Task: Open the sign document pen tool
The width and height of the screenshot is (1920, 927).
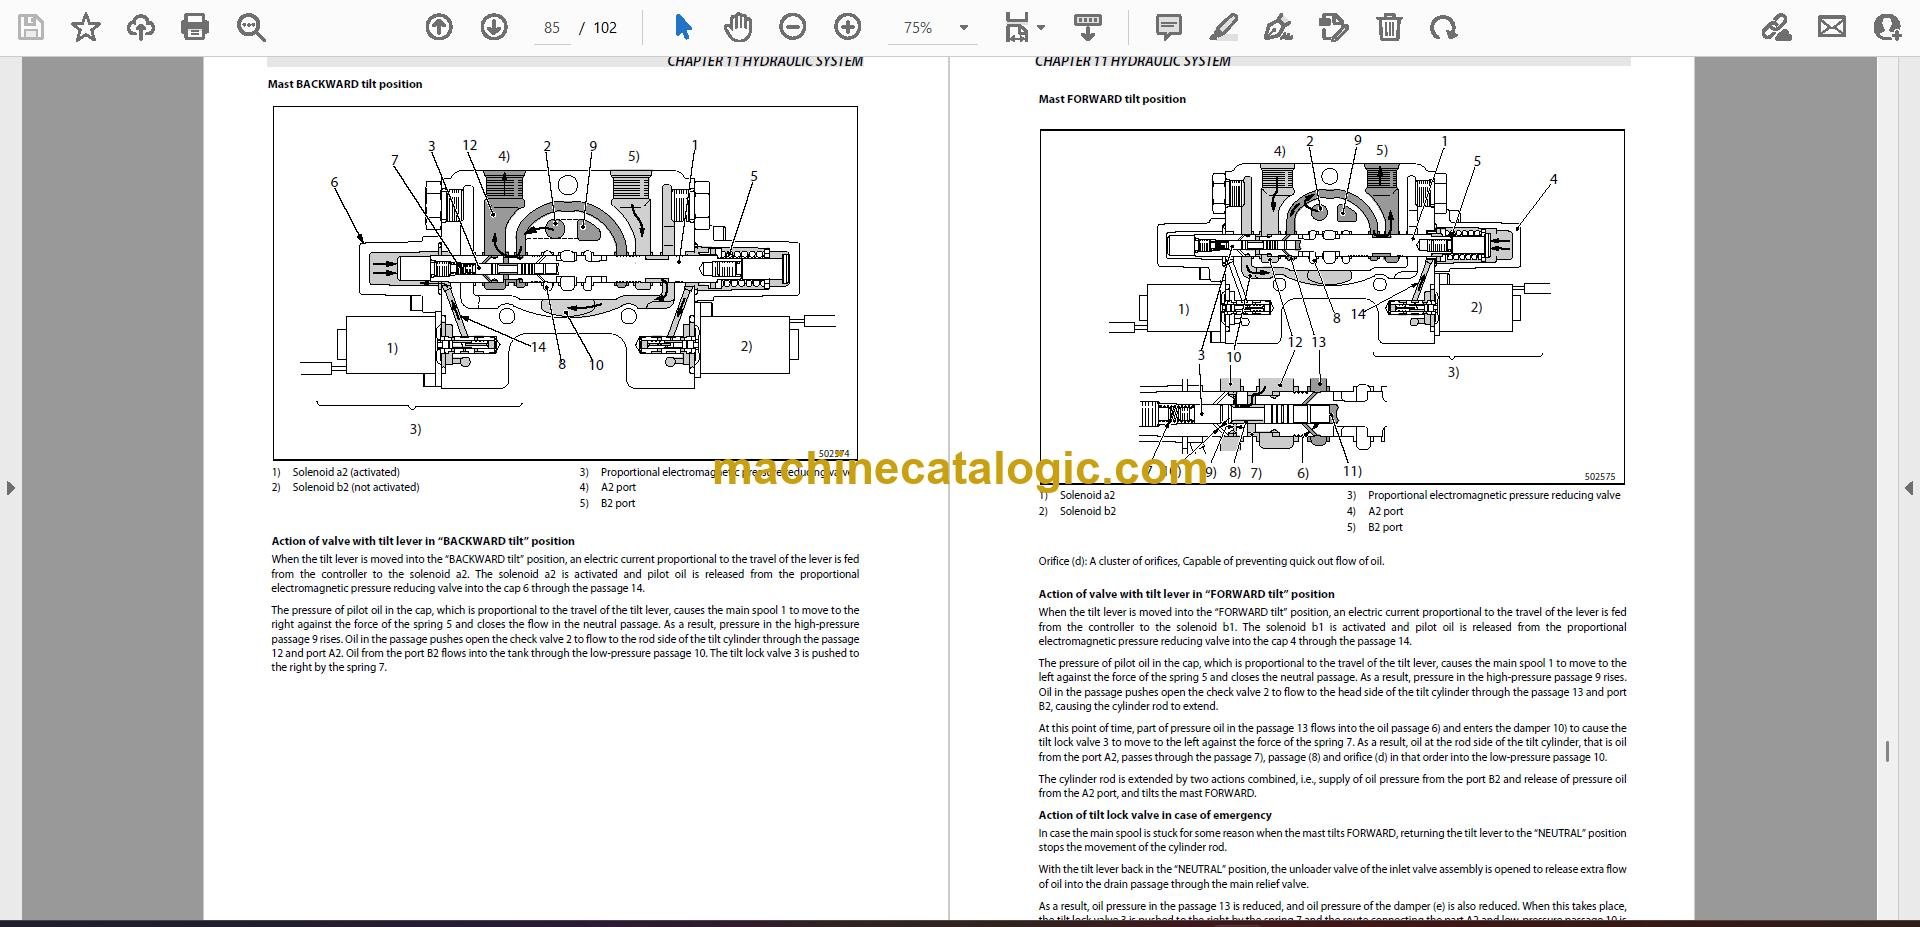Action: [x=1278, y=27]
